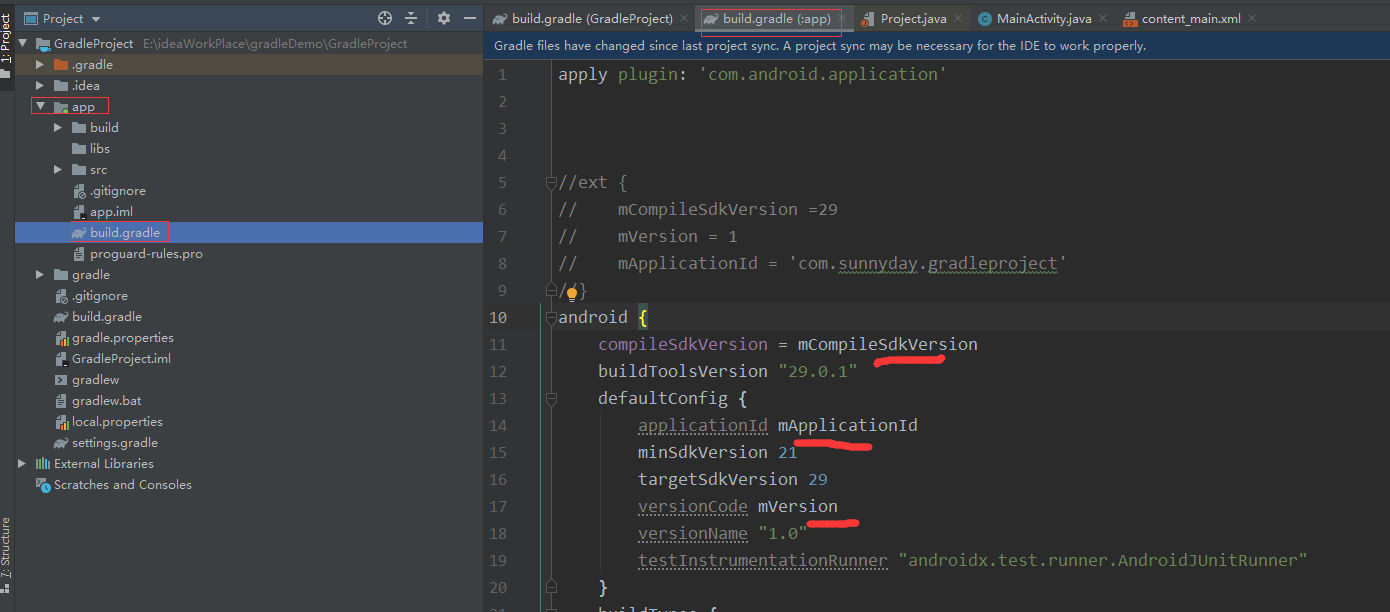
Task: Click buildToolsVersion string "29.0.1"
Action: click(x=817, y=371)
